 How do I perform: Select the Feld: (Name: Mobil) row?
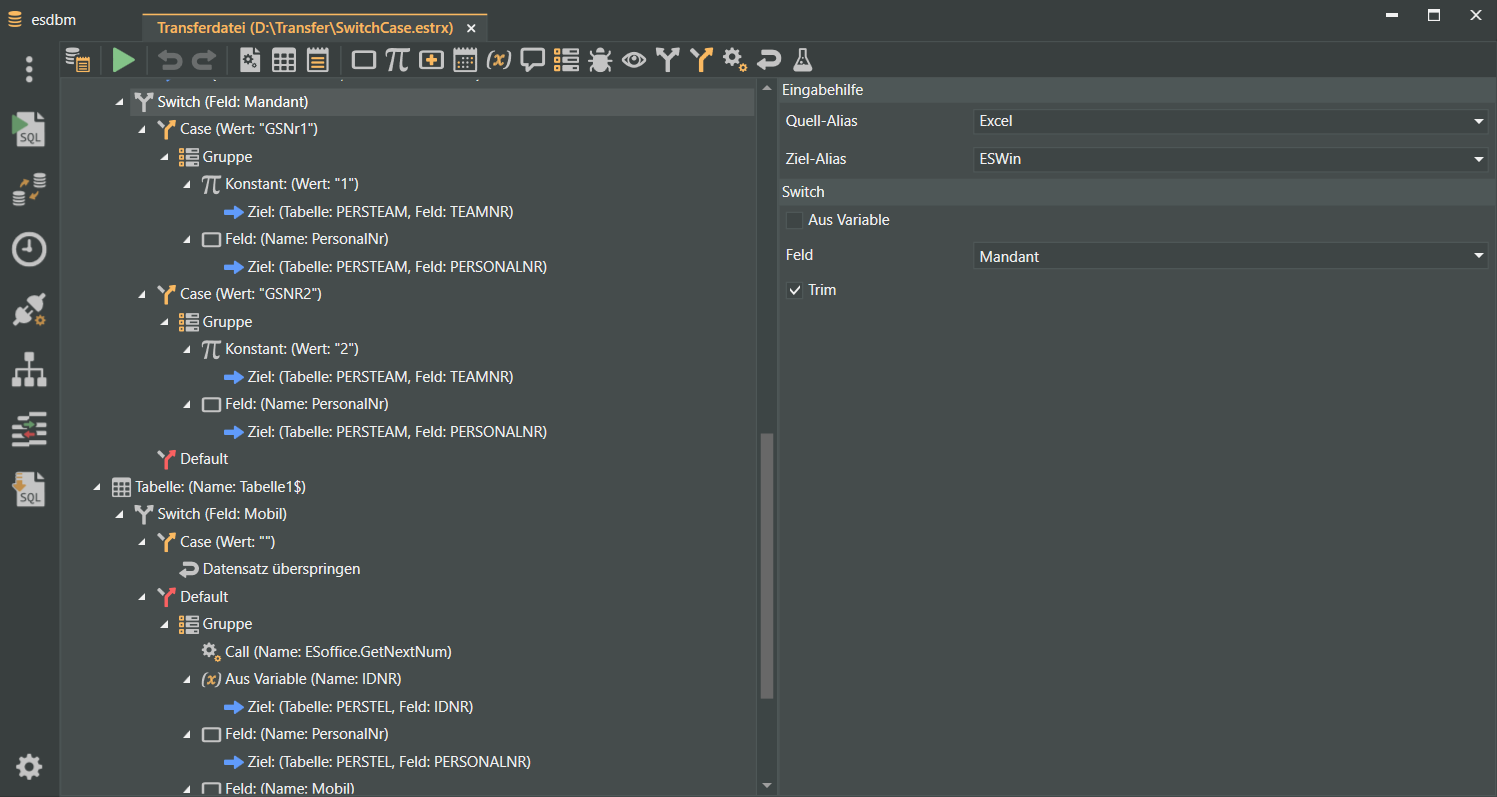(289, 788)
